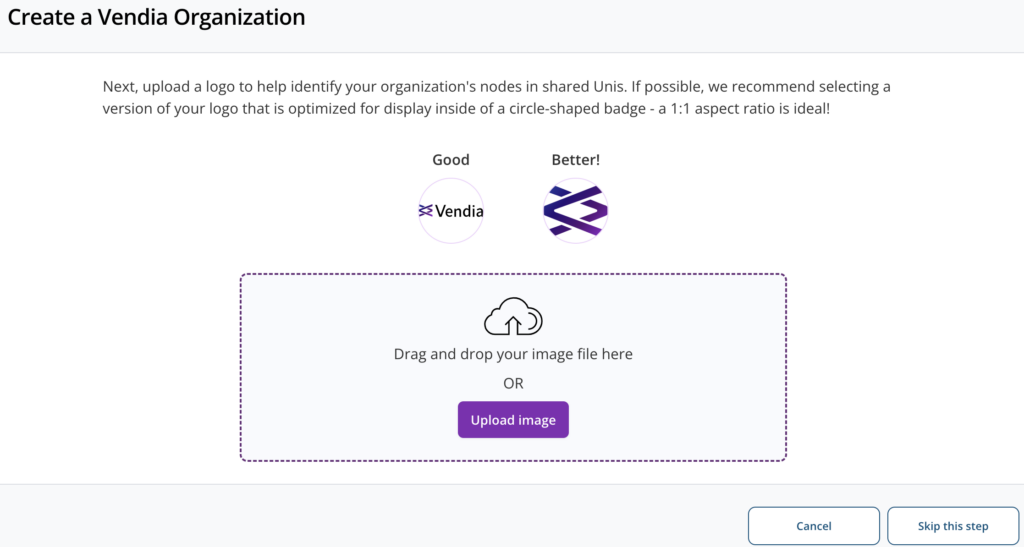The image size is (1024, 547).
Task: Click the "OR" separator text
Action: click(513, 383)
